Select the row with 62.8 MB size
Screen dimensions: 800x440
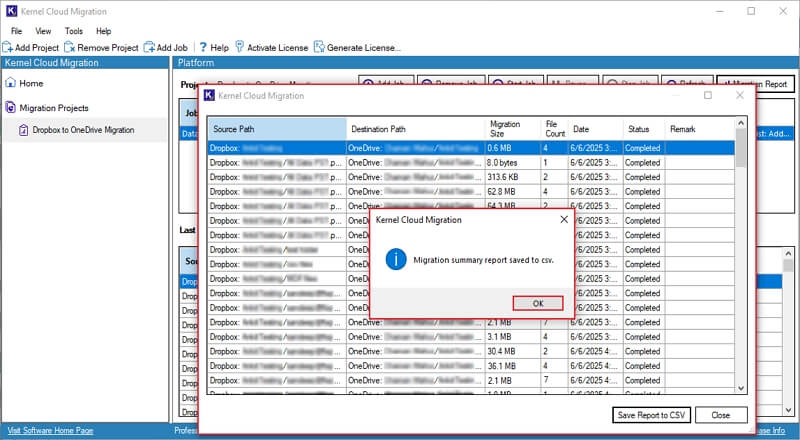point(471,191)
